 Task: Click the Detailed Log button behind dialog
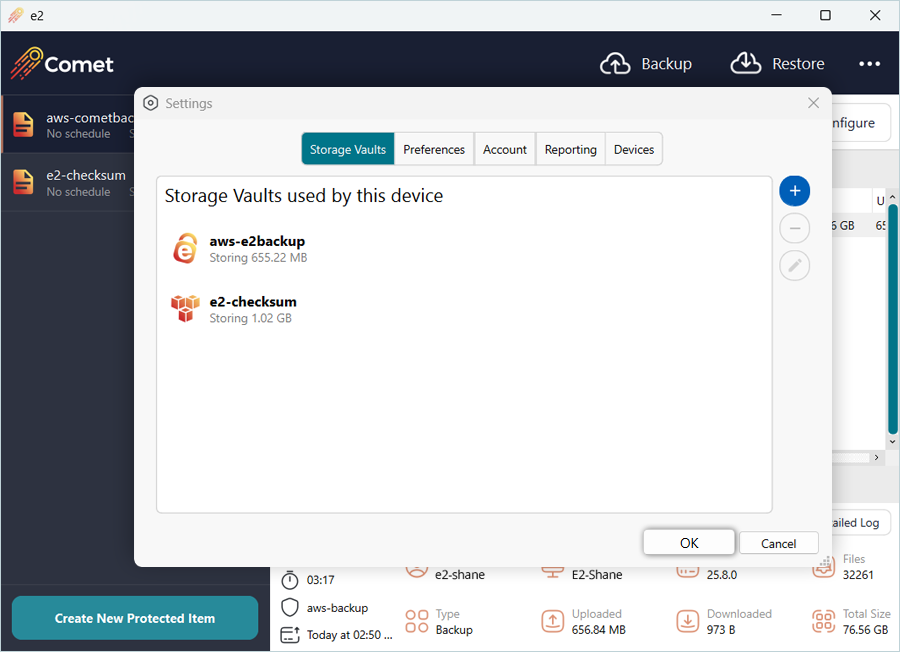click(x=860, y=522)
